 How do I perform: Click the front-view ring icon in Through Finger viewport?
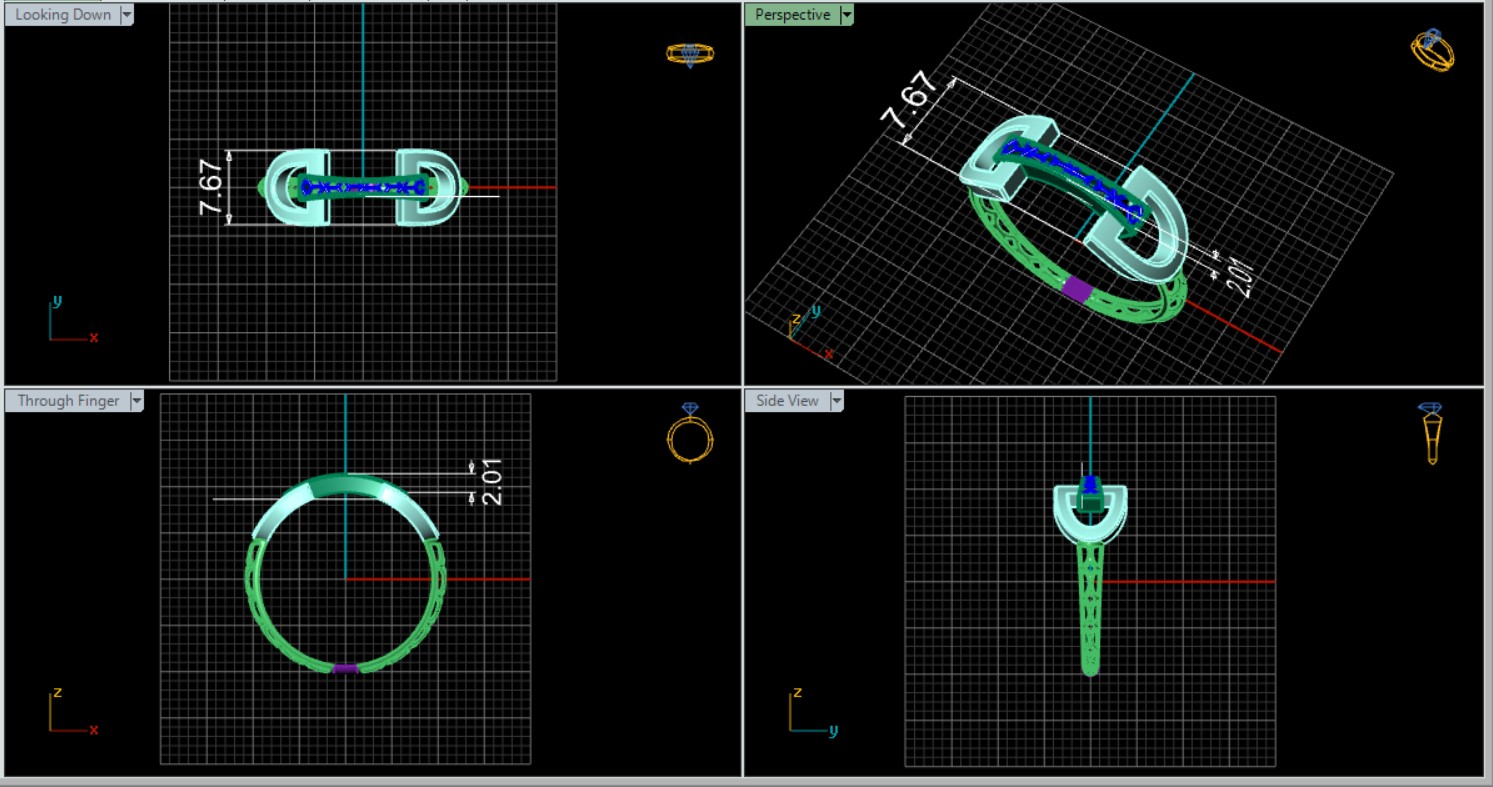tap(690, 433)
